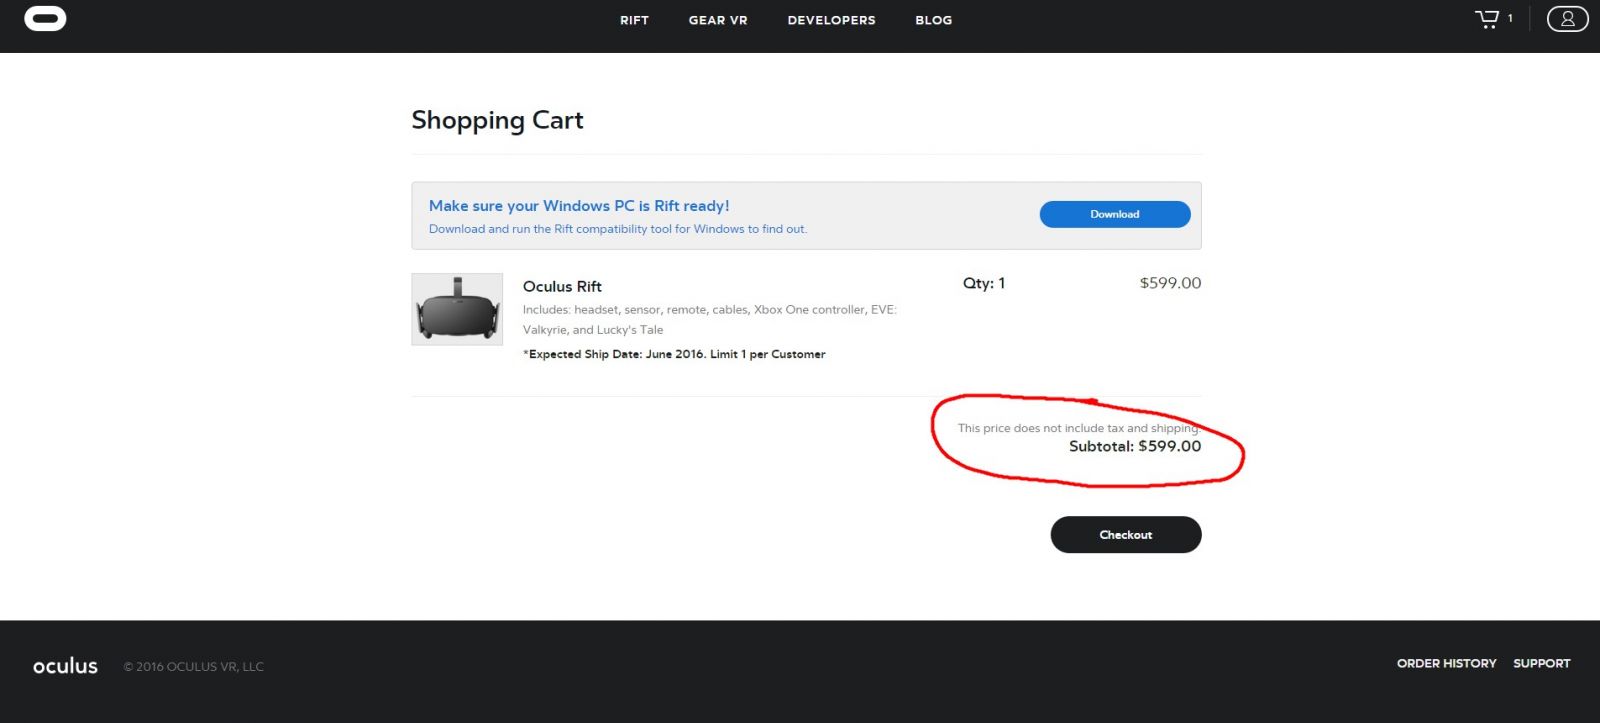
Task: Click the blue Download button
Action: click(1115, 214)
